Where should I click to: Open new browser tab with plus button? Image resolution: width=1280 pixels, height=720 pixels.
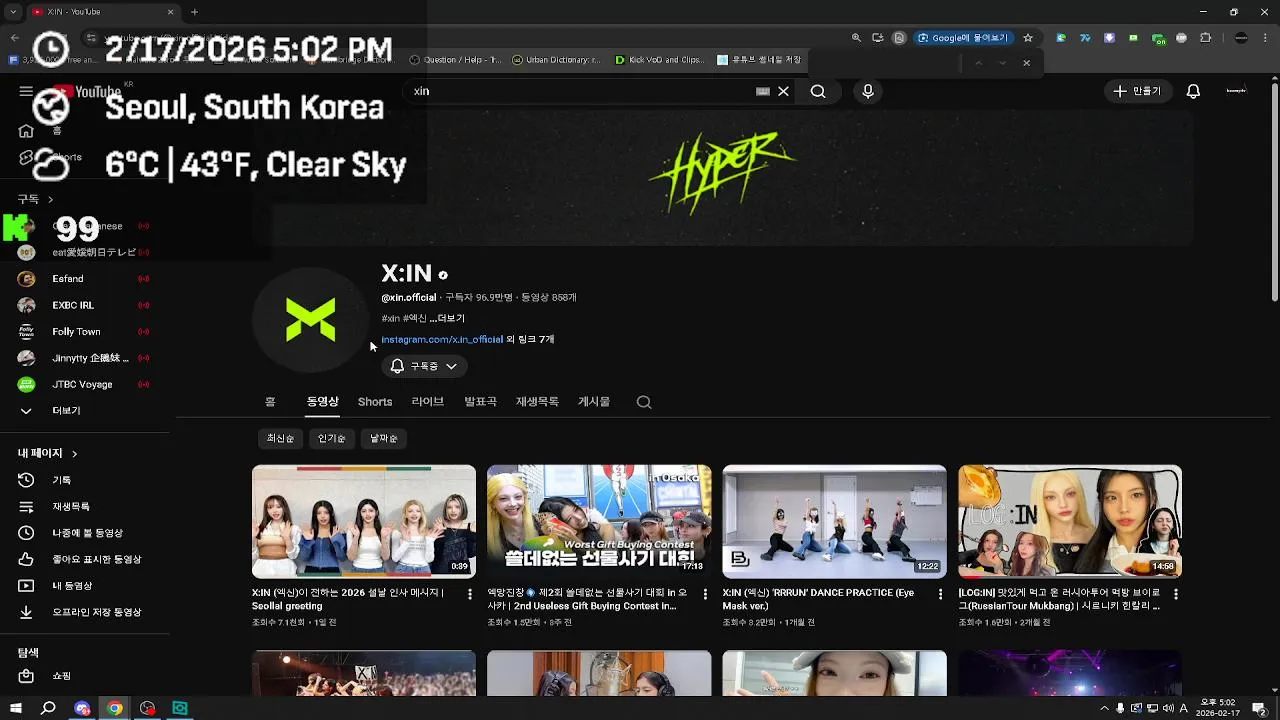pyautogui.click(x=194, y=12)
